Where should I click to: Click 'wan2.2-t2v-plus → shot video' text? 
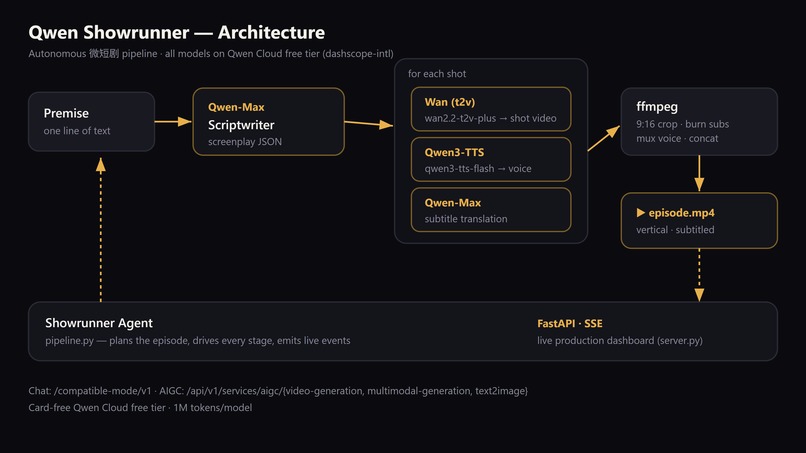tap(490, 118)
